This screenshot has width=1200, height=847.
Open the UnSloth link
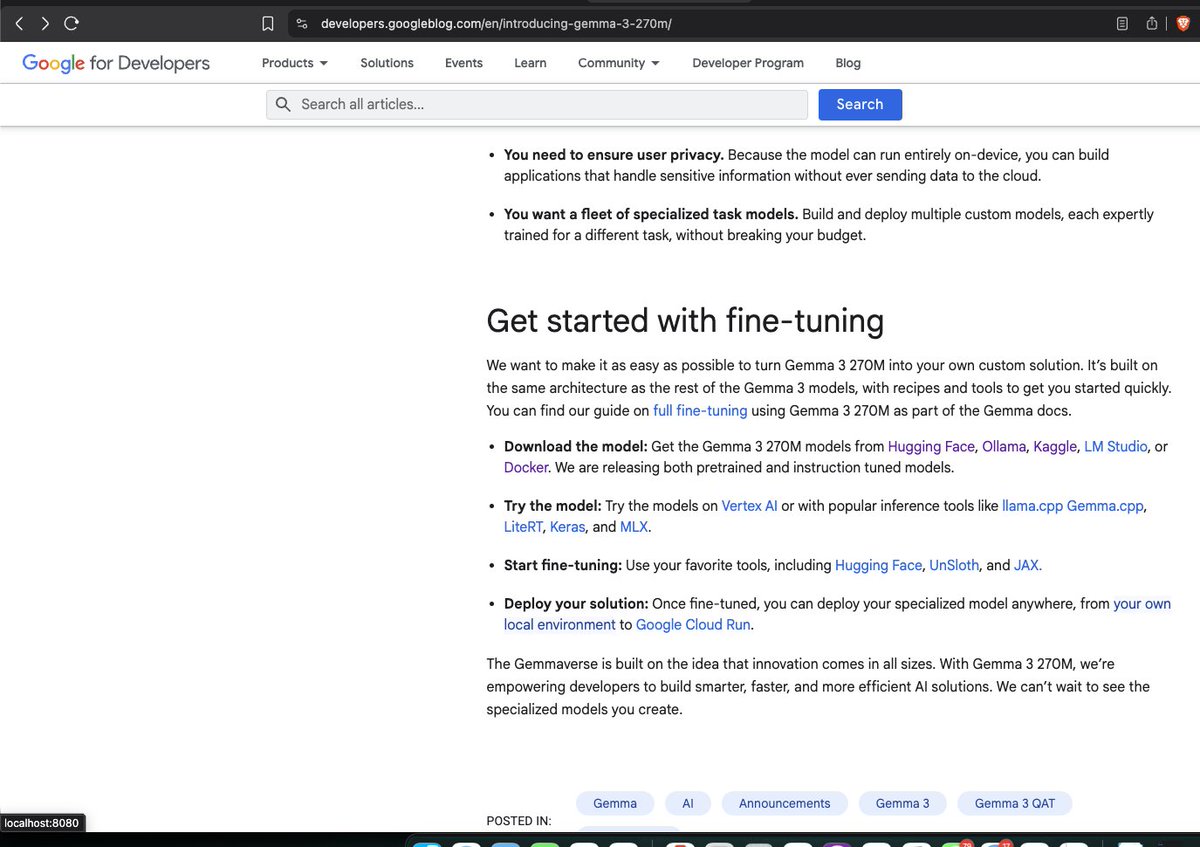(x=955, y=565)
